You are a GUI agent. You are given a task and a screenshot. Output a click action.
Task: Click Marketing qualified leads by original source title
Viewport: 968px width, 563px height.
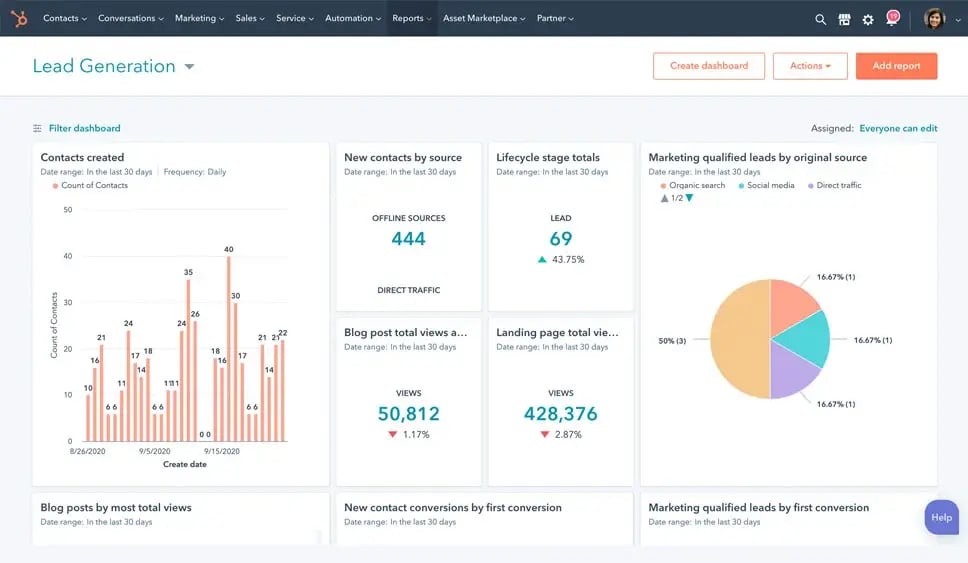coord(757,157)
